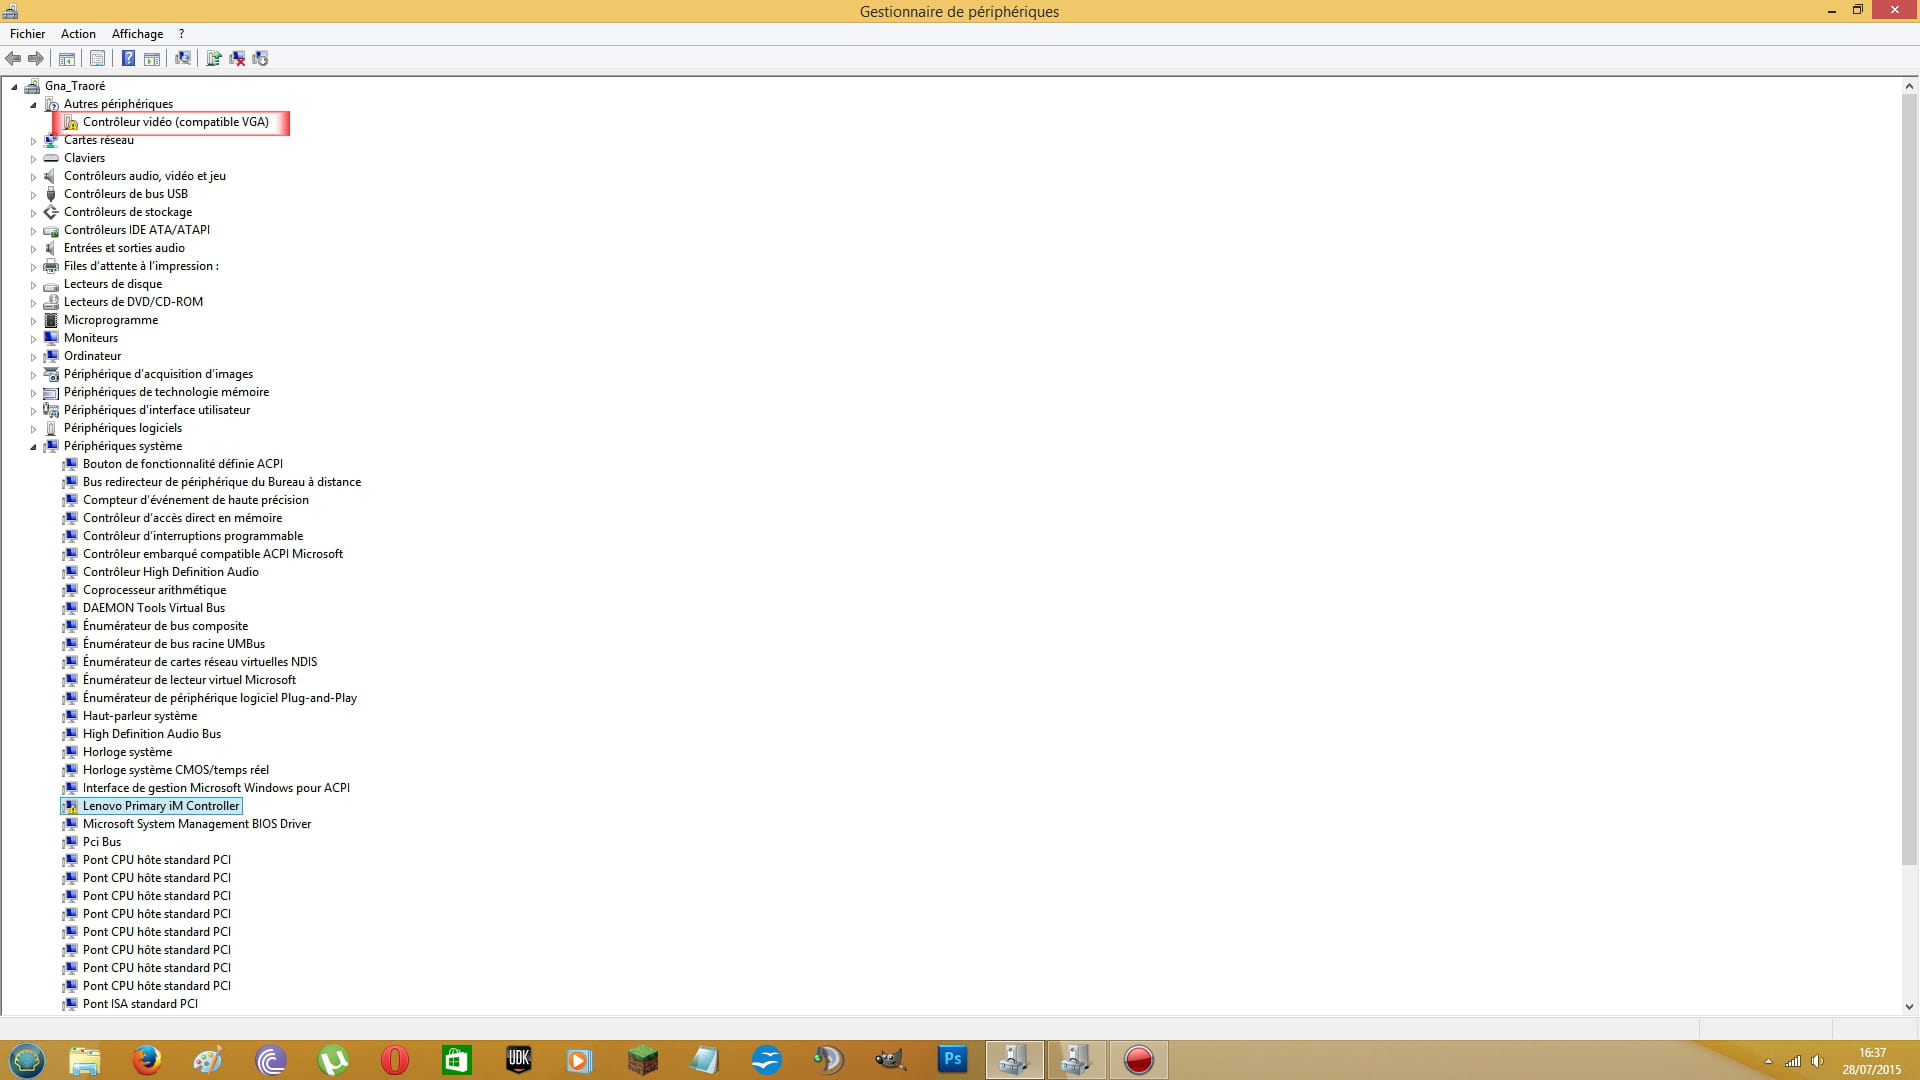Click the Update driver software icon
Viewport: 1920px width, 1080px height.
click(213, 58)
